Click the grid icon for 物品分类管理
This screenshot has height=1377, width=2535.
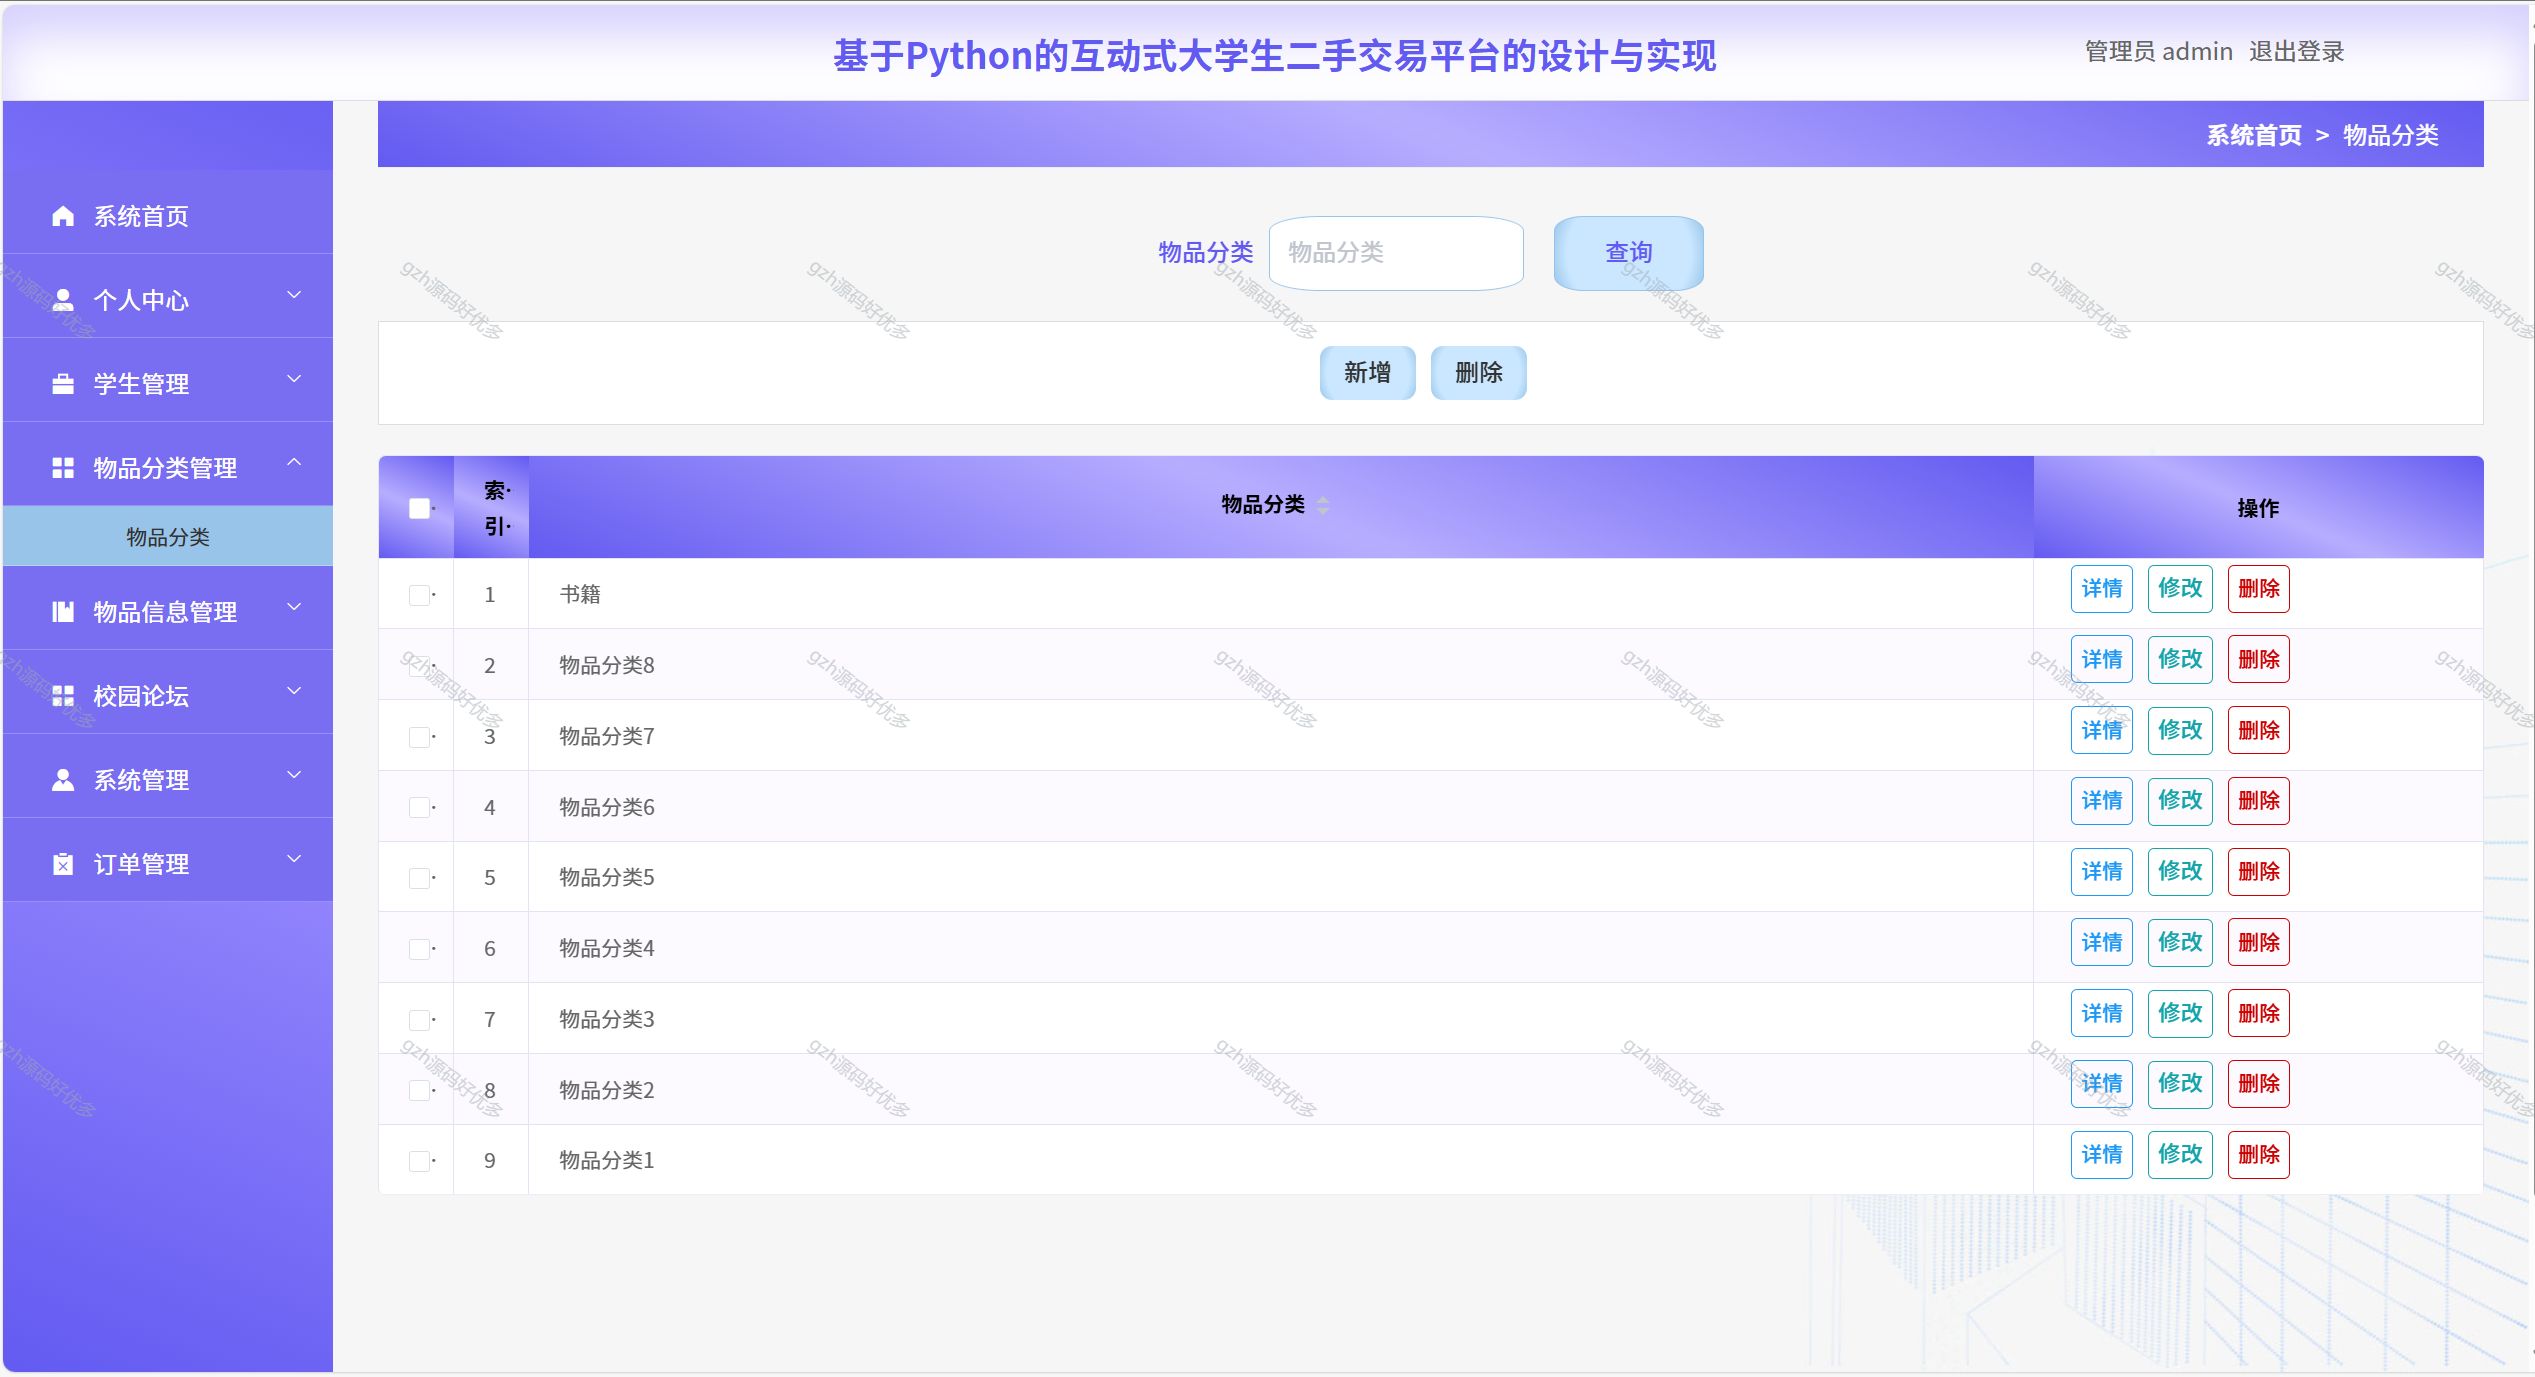63,468
